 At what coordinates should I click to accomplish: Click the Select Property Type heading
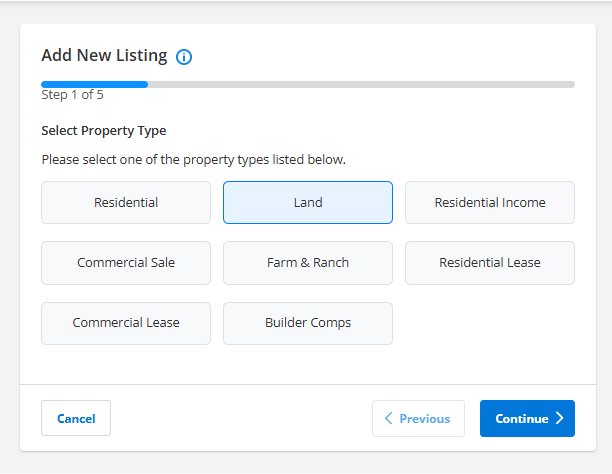pyautogui.click(x=104, y=131)
